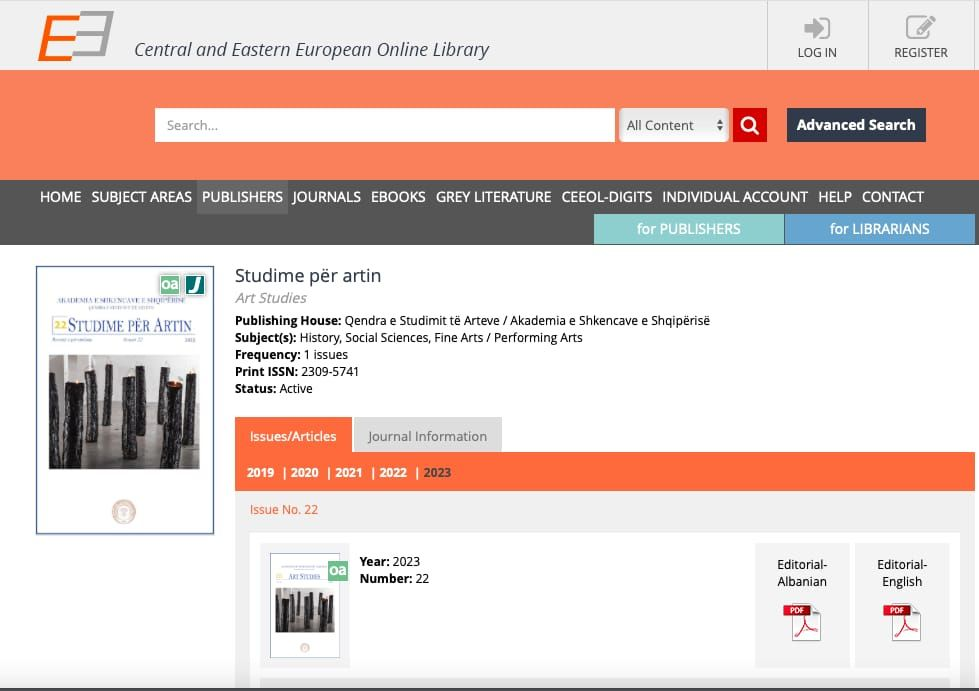Click the 'Central and Eastern European Online Library' title
This screenshot has width=979, height=691.
tap(312, 50)
